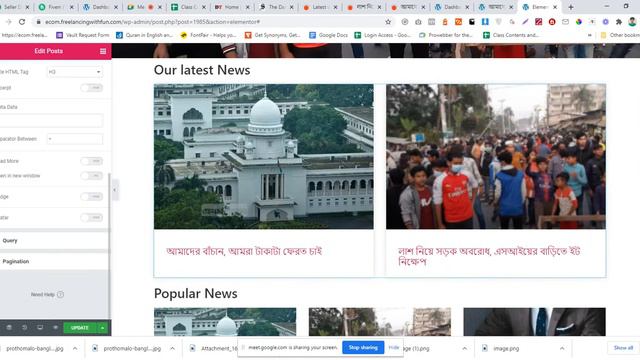Switch to the Home browser tab
This screenshot has height=360, width=640.
(x=231, y=7)
